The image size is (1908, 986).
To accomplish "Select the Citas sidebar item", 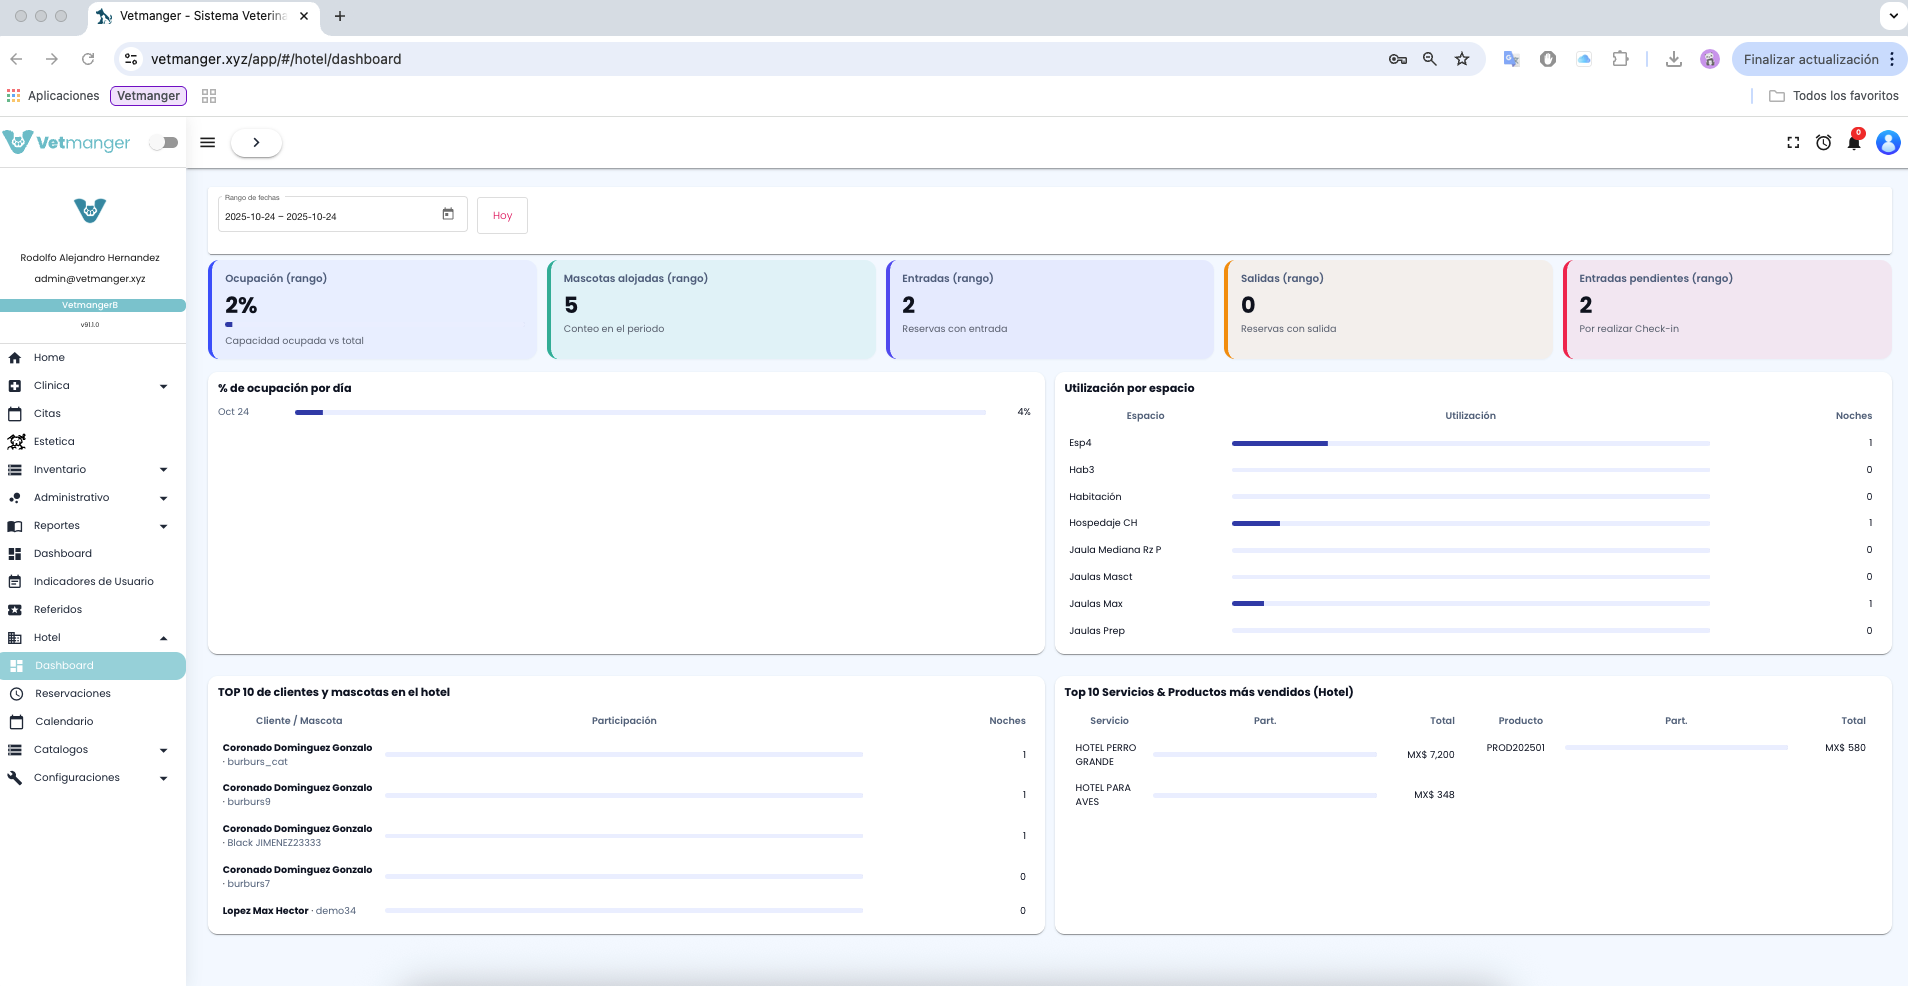I will 47,414.
